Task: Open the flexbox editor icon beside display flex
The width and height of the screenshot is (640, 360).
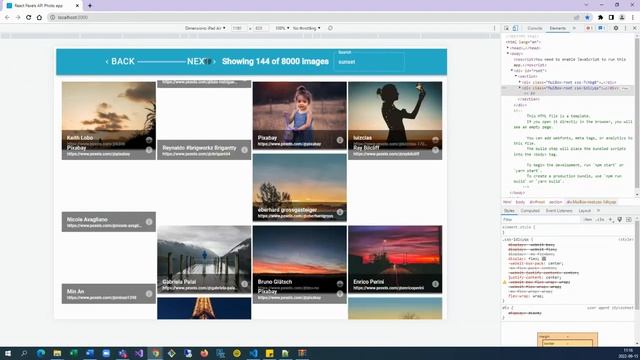Action: pyautogui.click(x=544, y=259)
